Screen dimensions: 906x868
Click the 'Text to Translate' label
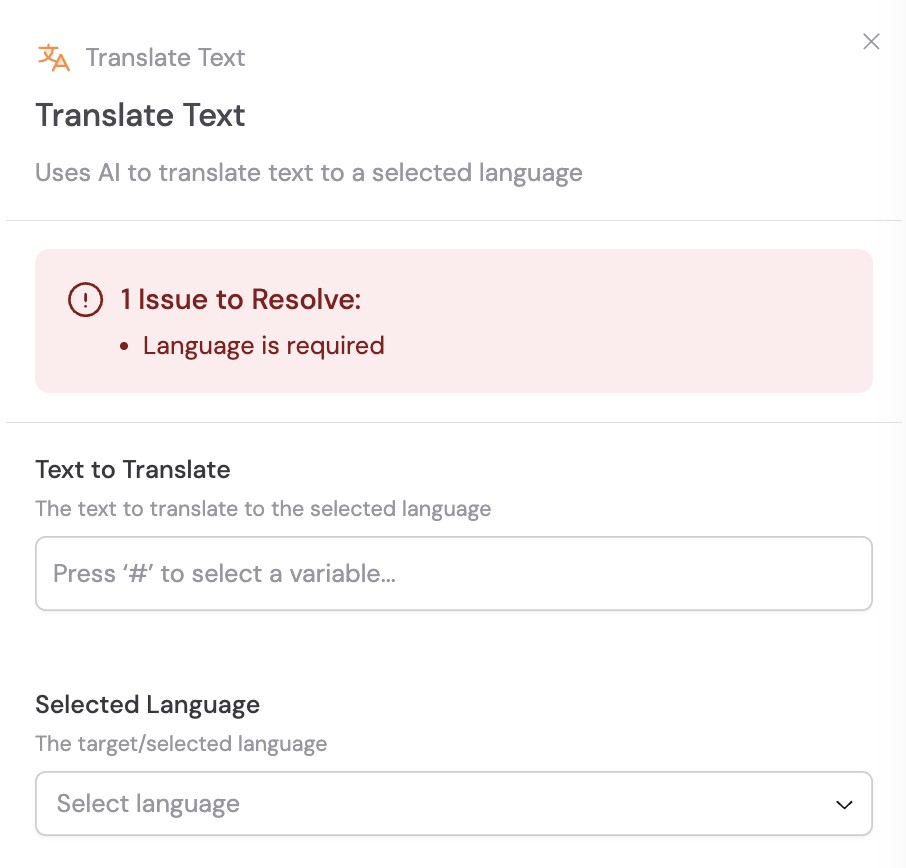pyautogui.click(x=132, y=469)
